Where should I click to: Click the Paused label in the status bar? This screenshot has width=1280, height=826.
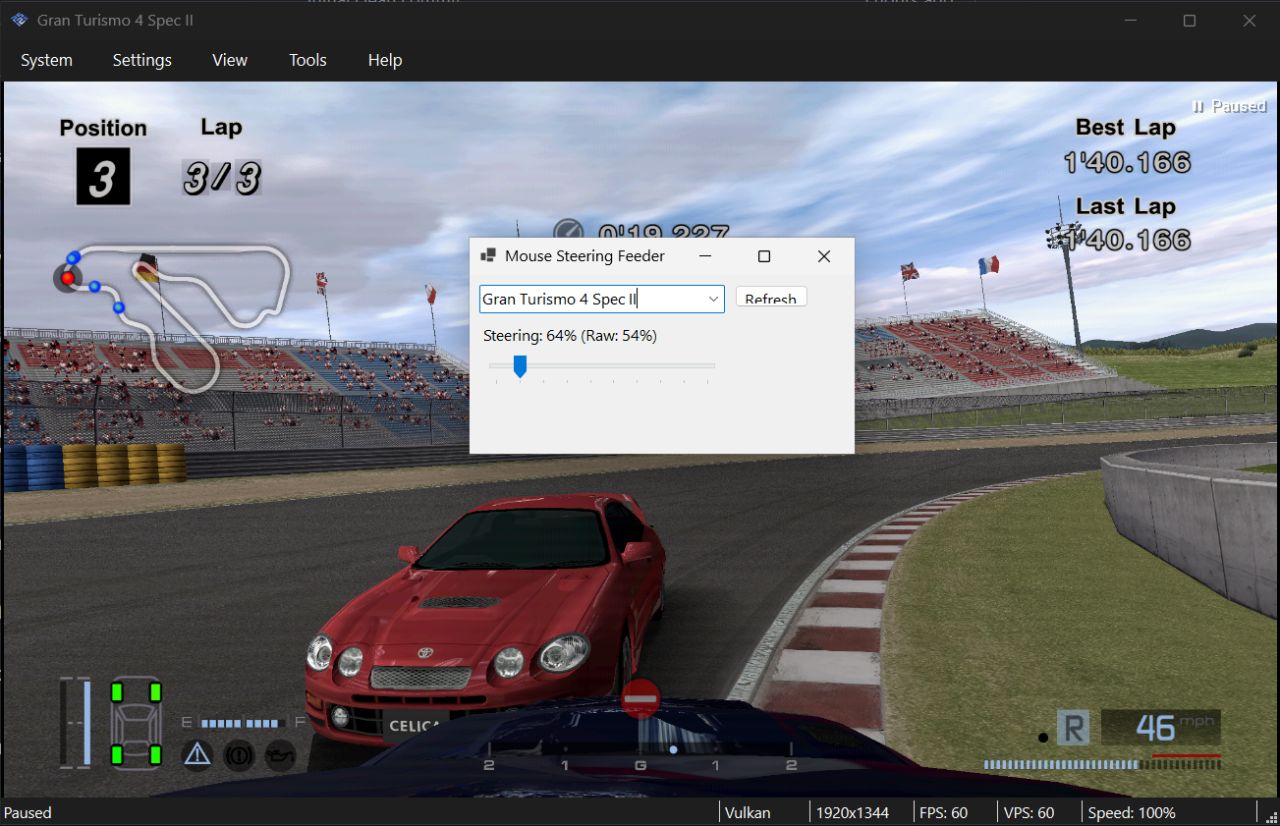point(27,812)
